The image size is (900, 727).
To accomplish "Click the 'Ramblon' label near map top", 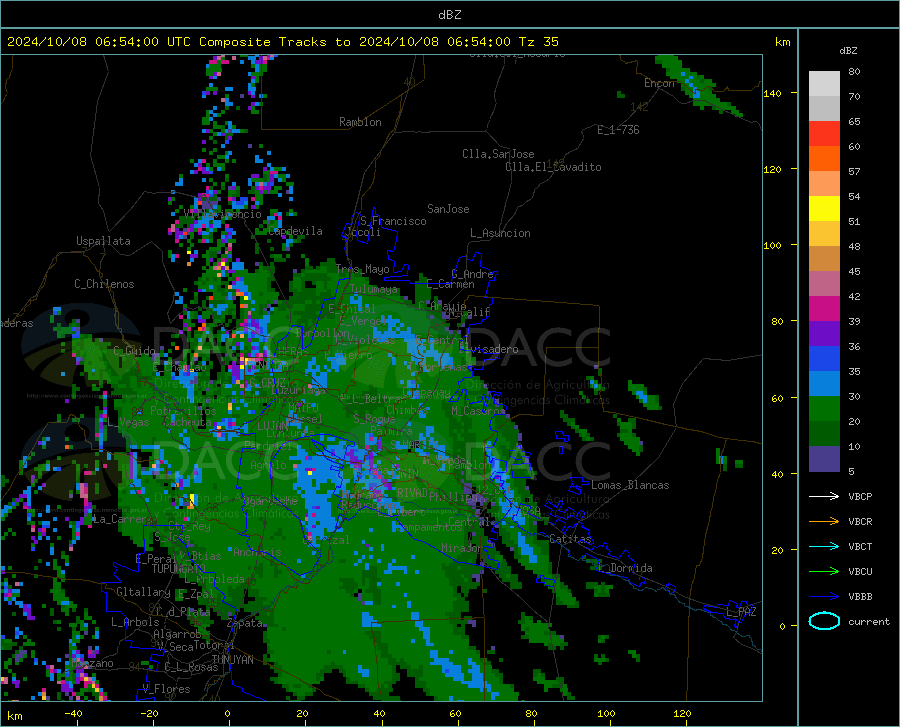I will tap(360, 122).
